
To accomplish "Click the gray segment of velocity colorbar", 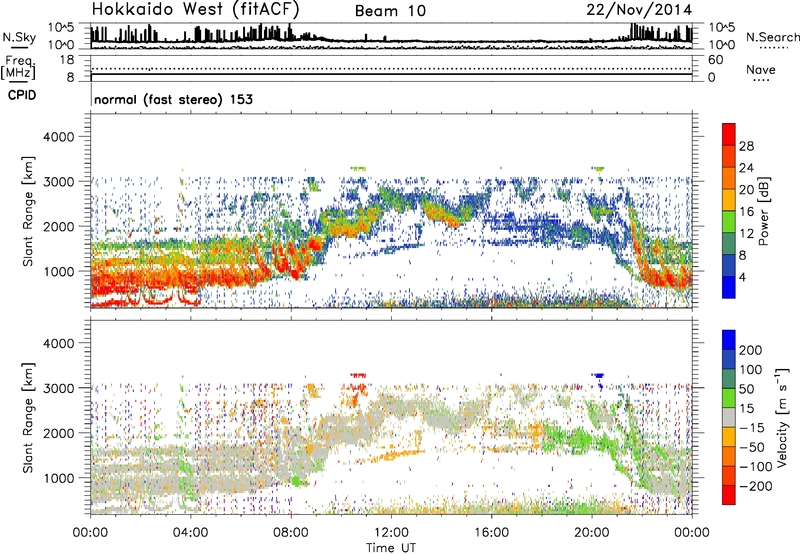I will (729, 417).
